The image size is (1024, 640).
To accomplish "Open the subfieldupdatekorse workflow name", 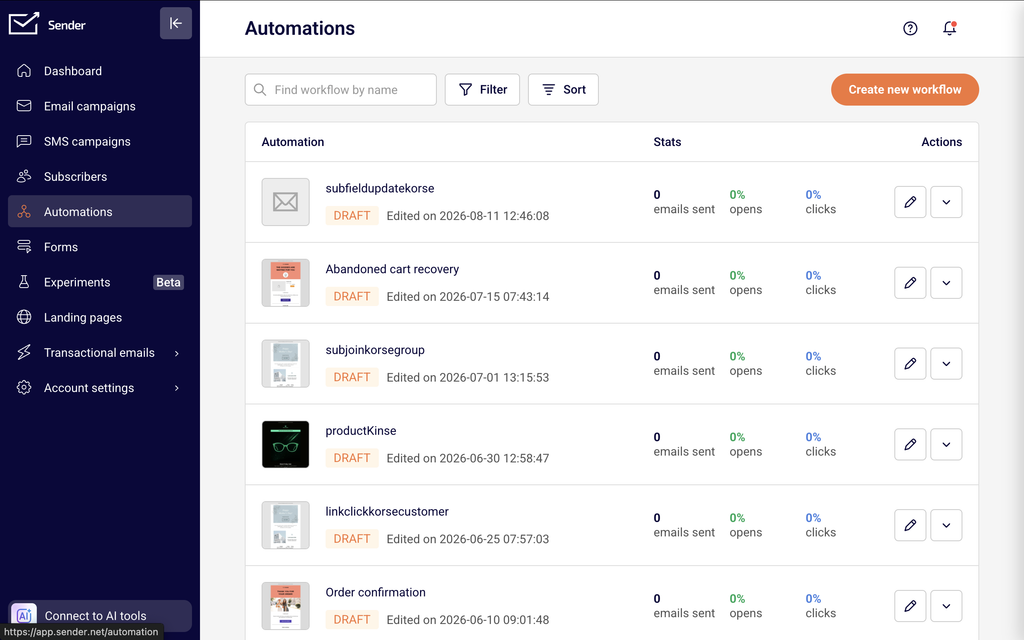I will [379, 188].
